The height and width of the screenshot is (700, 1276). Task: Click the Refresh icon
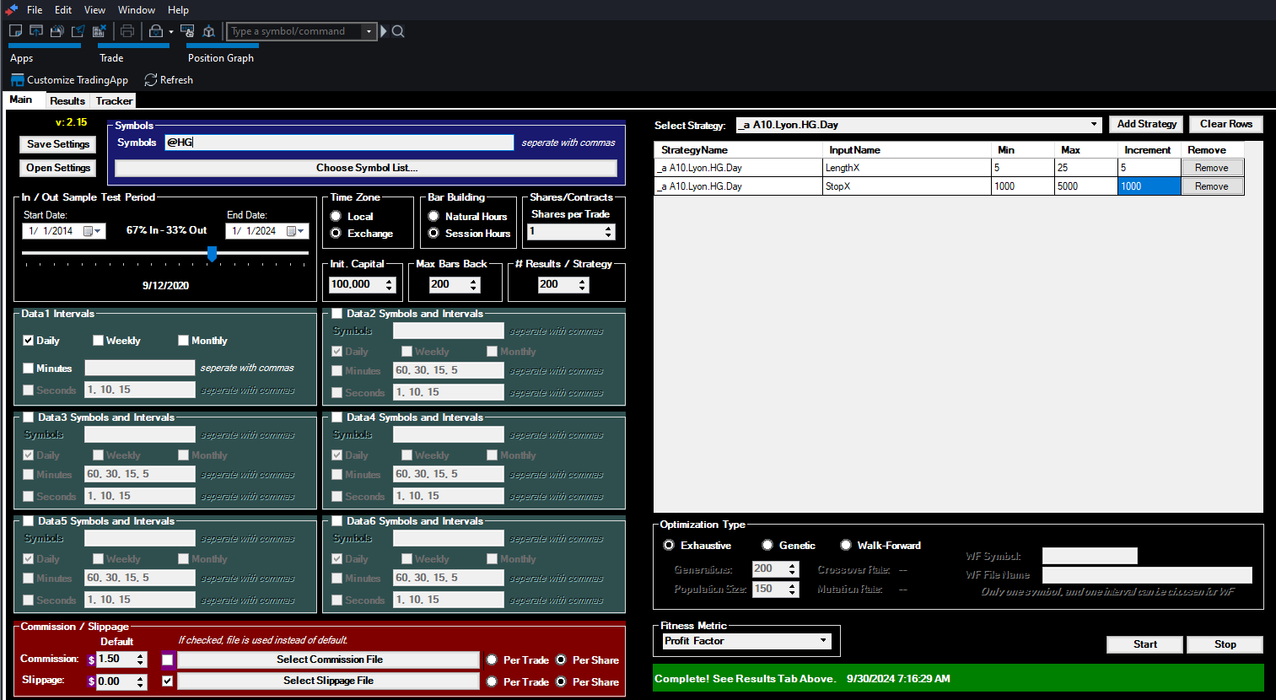click(151, 80)
